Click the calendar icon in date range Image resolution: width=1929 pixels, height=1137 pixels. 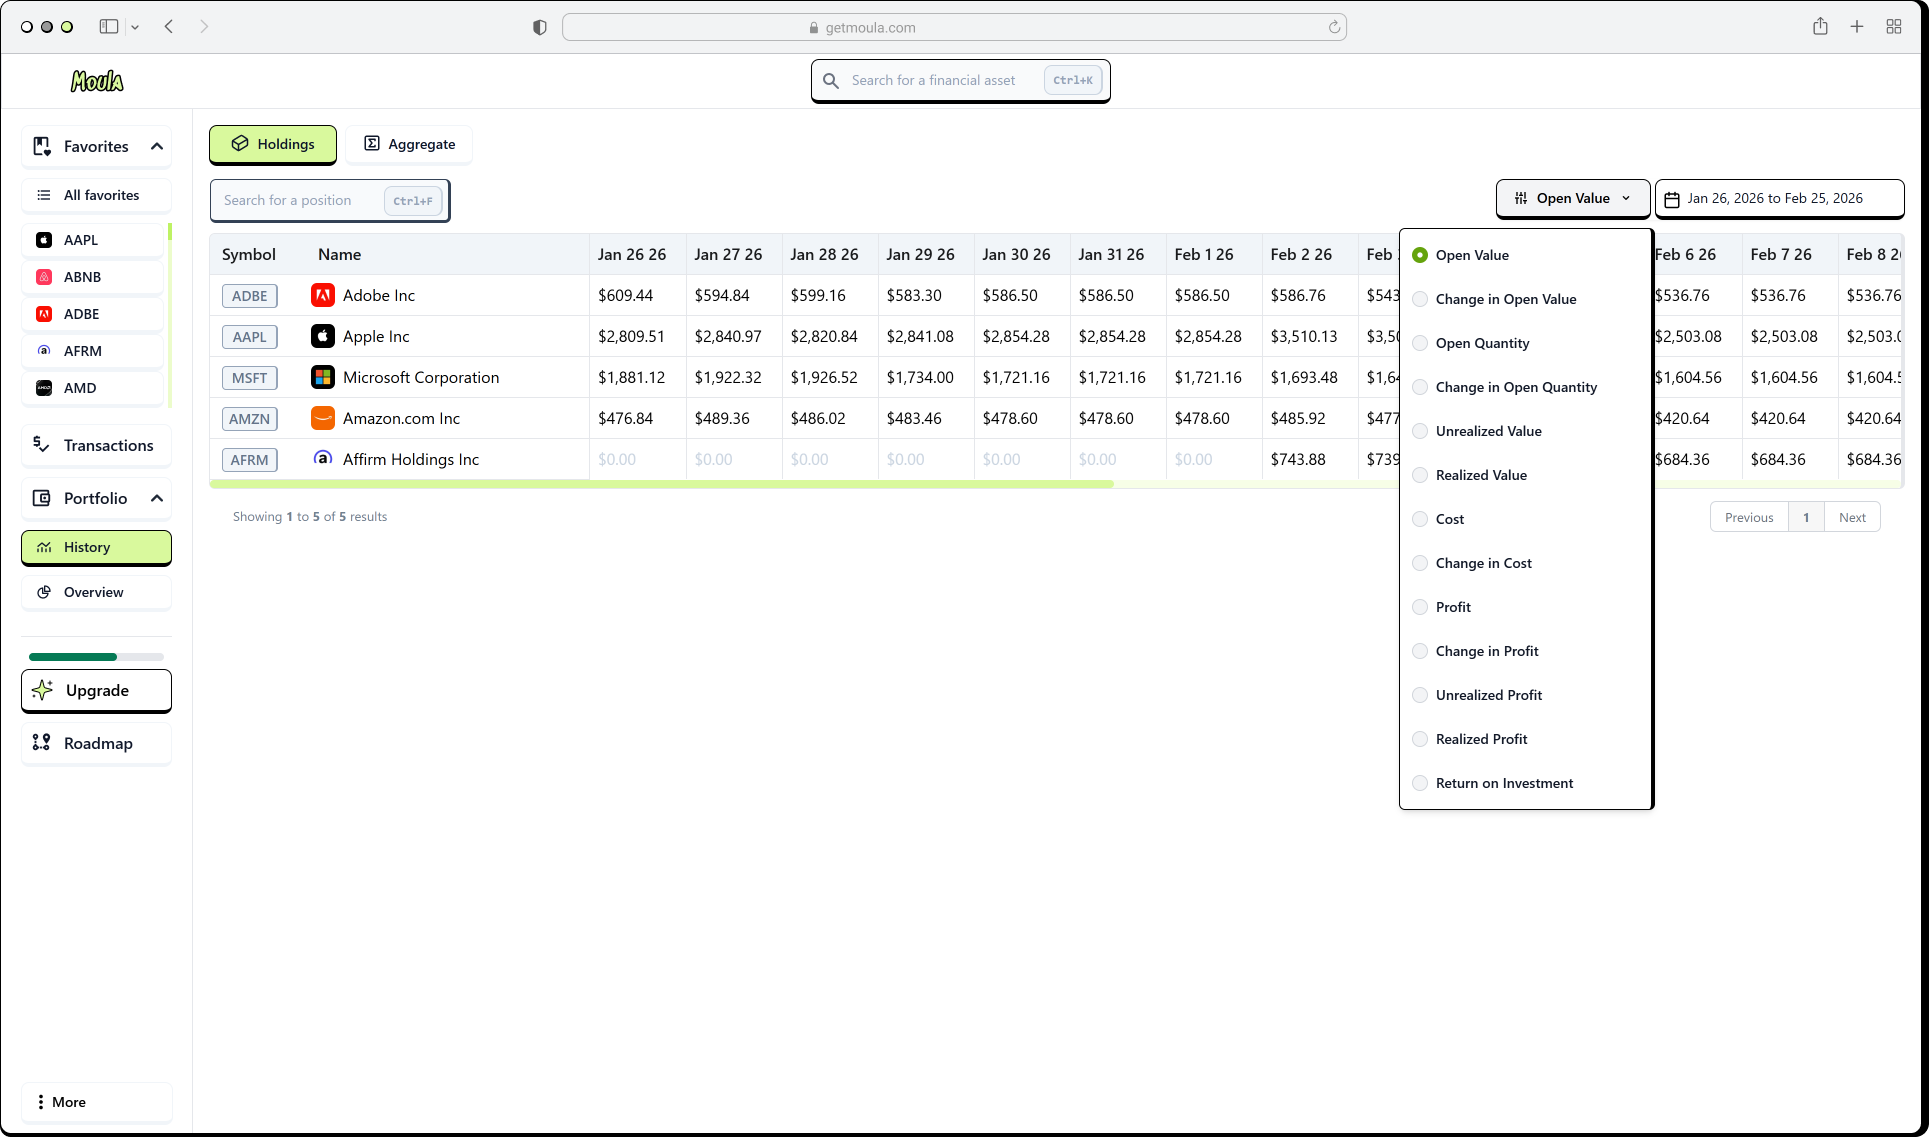coord(1672,199)
